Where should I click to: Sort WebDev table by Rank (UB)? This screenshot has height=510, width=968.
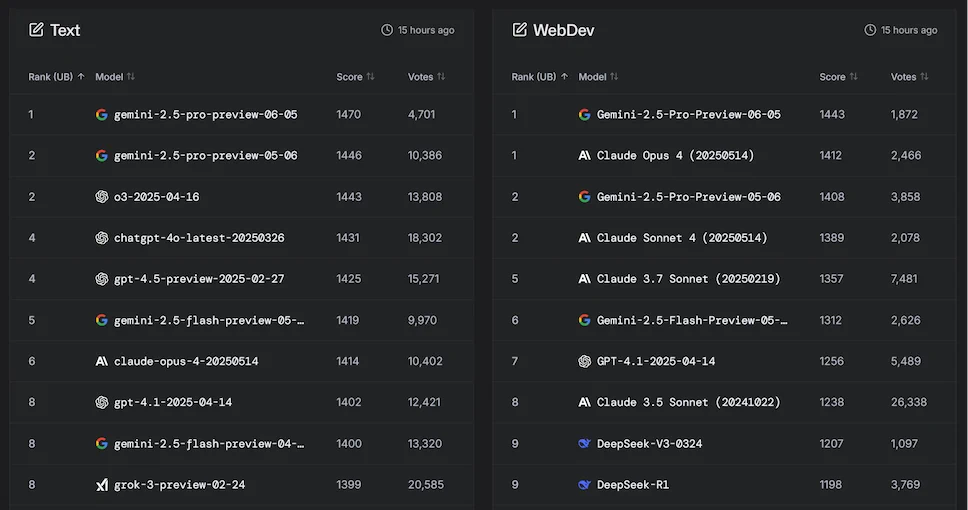(540, 77)
